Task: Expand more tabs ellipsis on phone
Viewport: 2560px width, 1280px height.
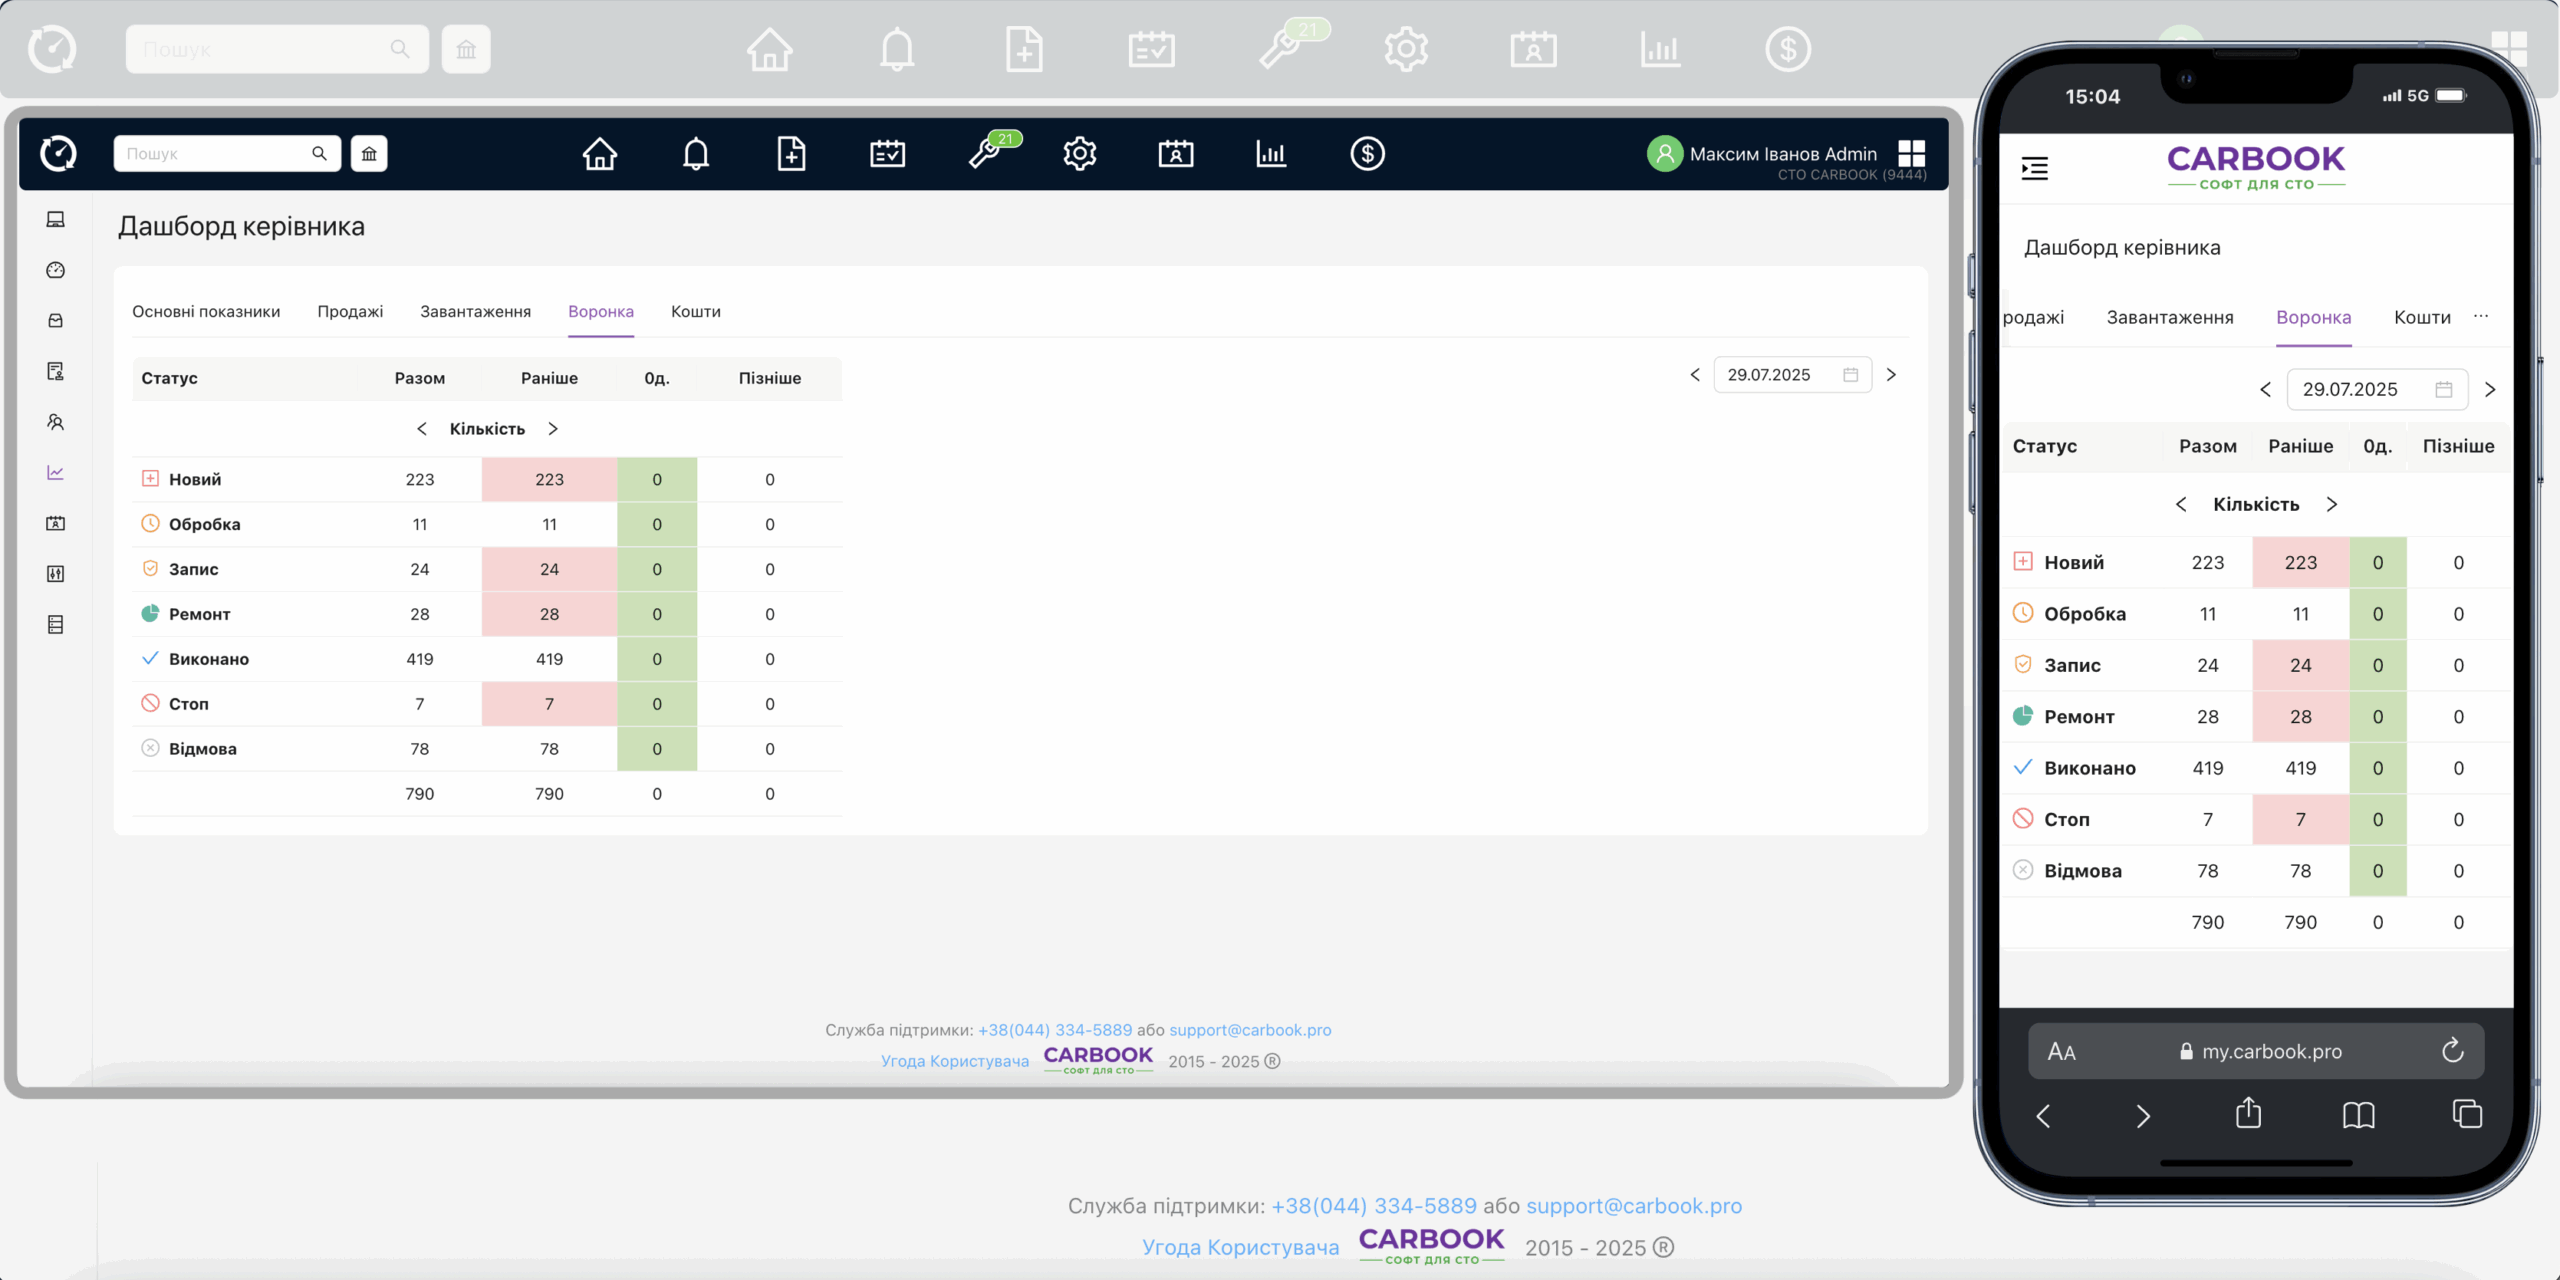Action: [x=2481, y=317]
